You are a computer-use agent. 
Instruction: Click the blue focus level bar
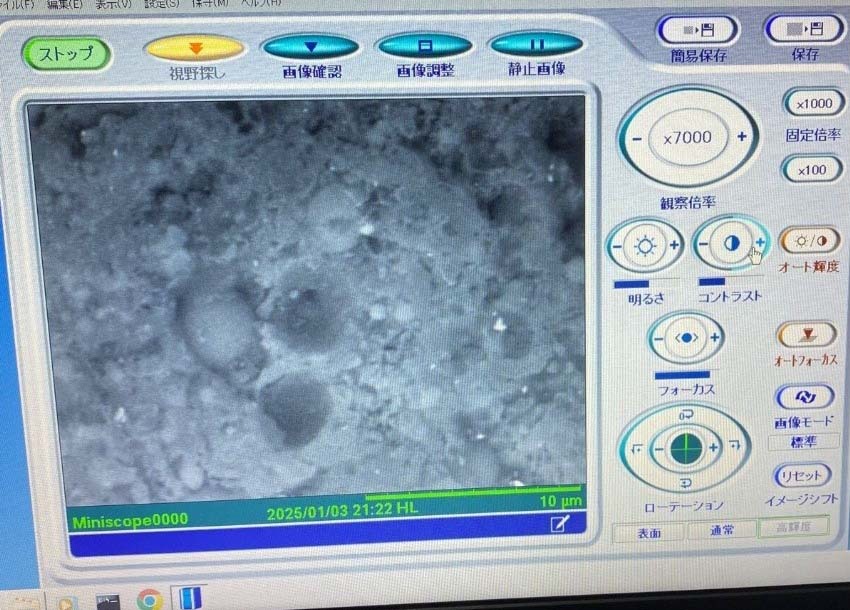(683, 374)
